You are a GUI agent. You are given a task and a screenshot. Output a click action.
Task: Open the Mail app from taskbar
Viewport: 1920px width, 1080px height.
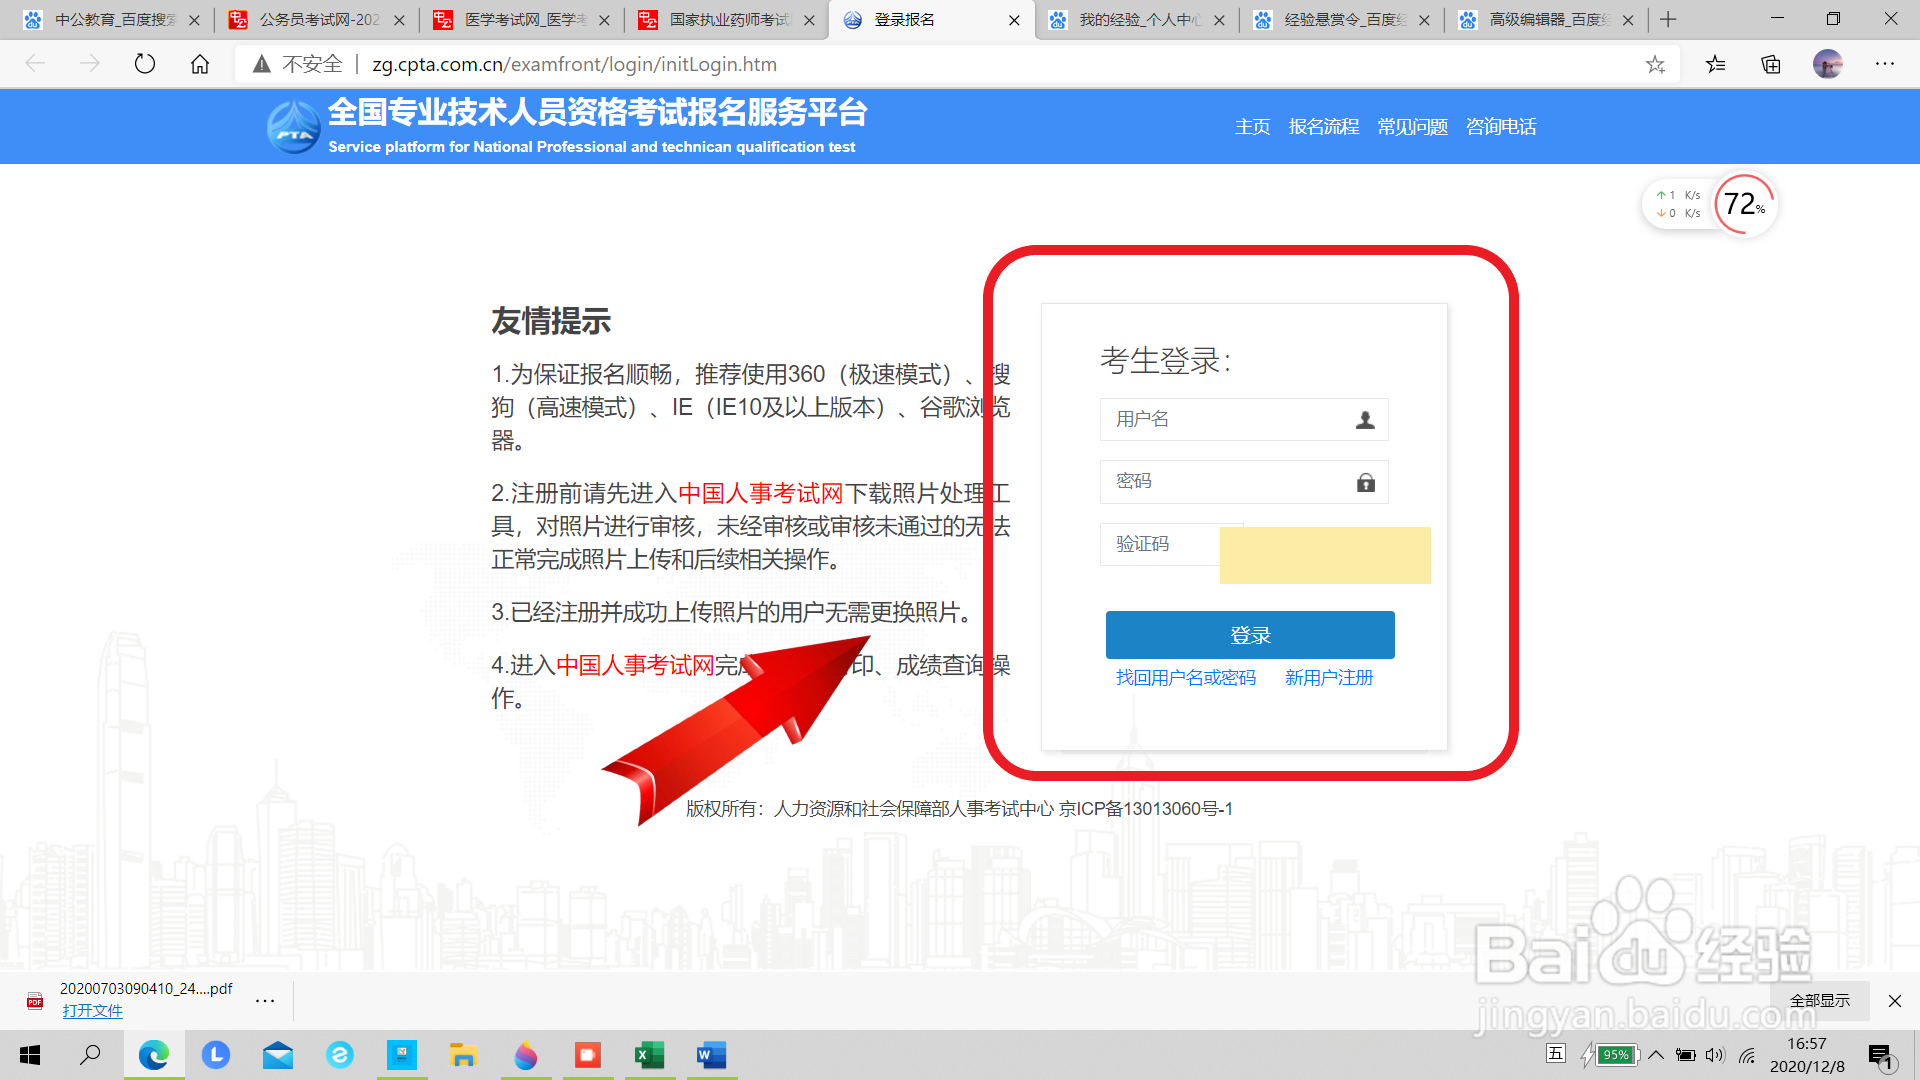(x=278, y=1055)
